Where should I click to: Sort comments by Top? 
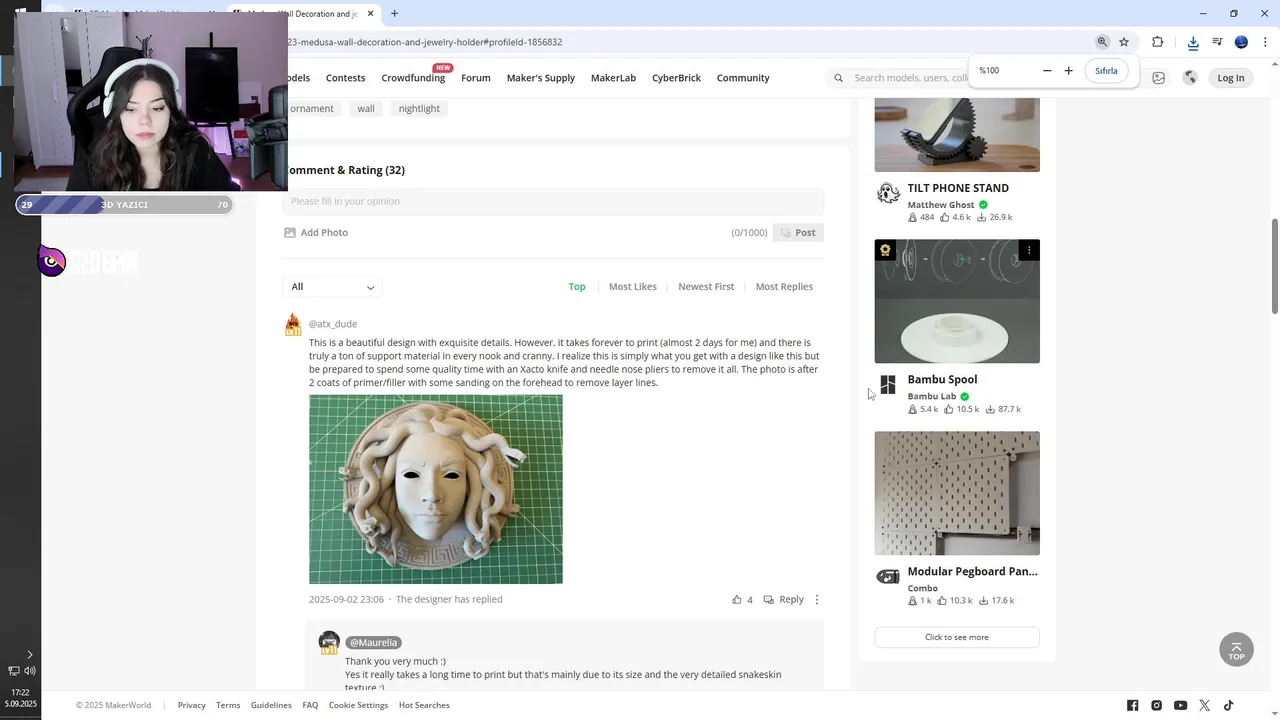click(577, 287)
